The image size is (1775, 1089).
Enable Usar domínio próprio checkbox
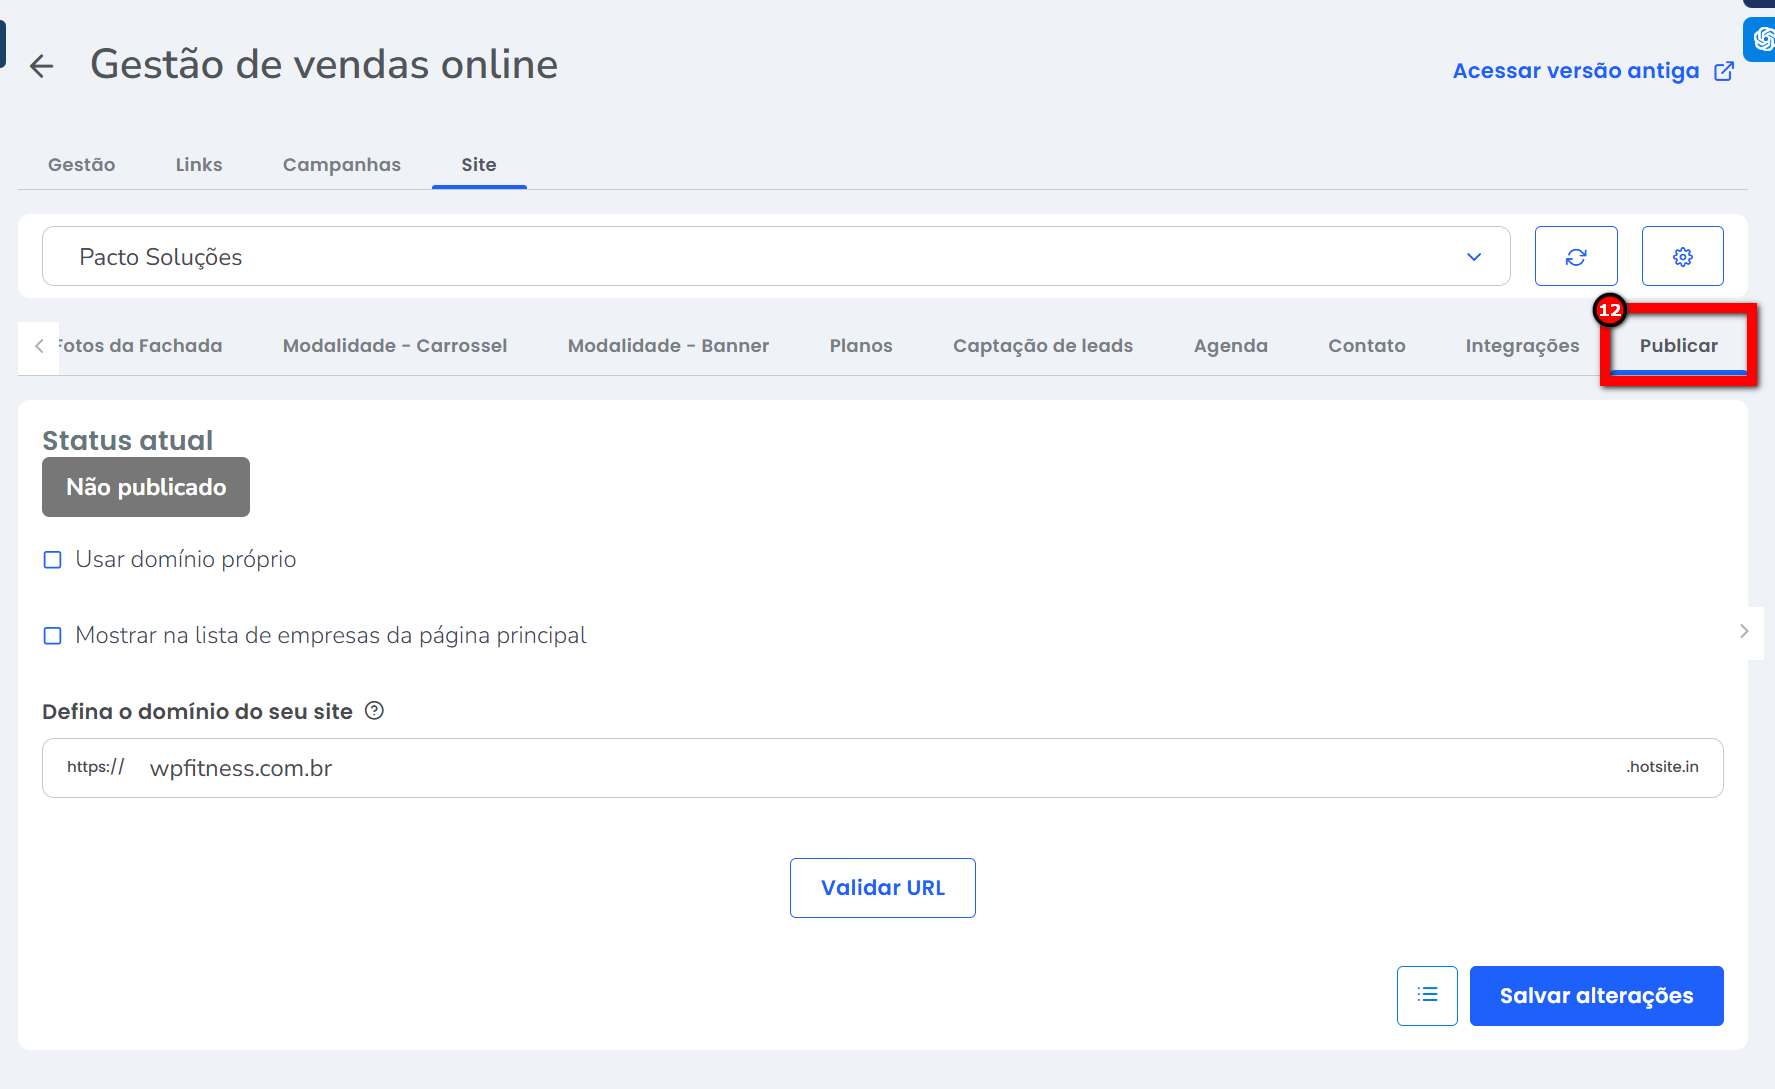point(53,560)
